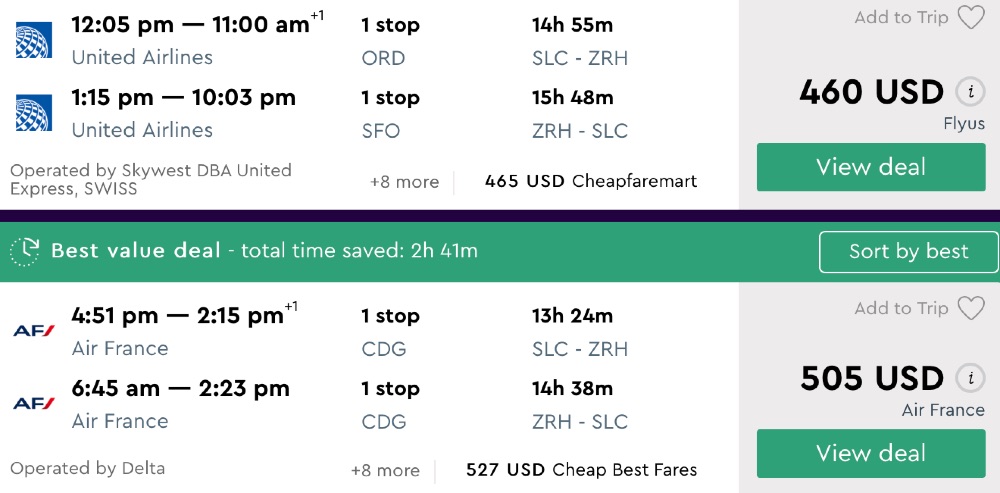Expand +8 more offers for United flight
Screen dimensions: 1000x493
[x=404, y=182]
